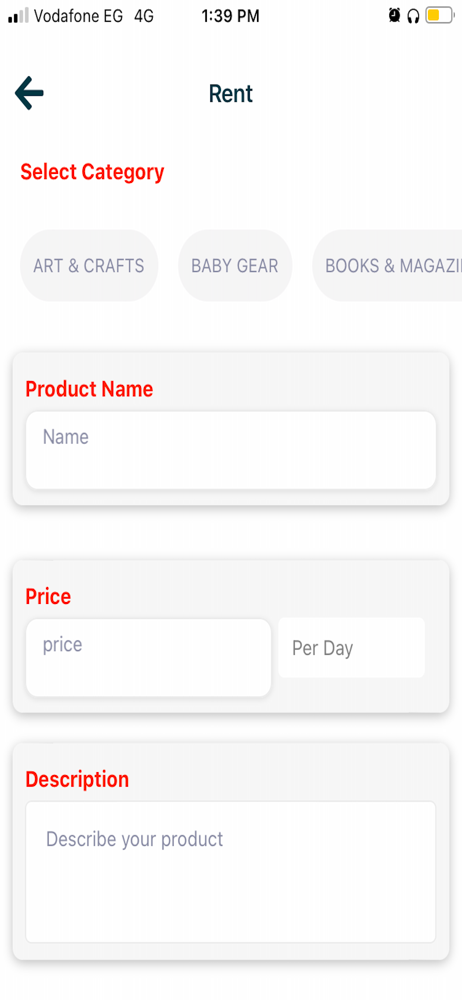Image resolution: width=462 pixels, height=1000 pixels.
Task: Tap the Product Name label
Action: click(x=89, y=388)
